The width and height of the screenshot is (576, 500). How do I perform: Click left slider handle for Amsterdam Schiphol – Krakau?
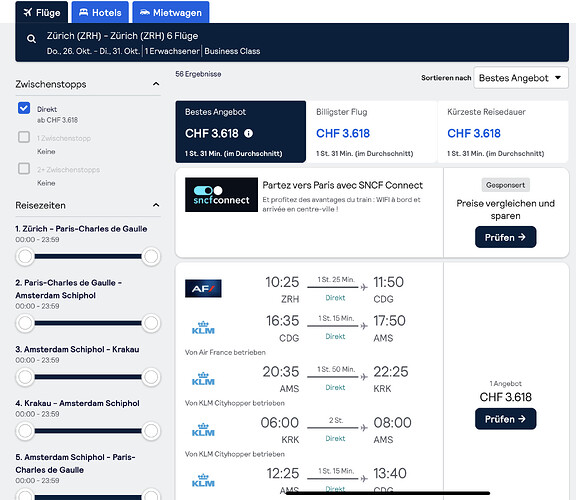(25, 377)
